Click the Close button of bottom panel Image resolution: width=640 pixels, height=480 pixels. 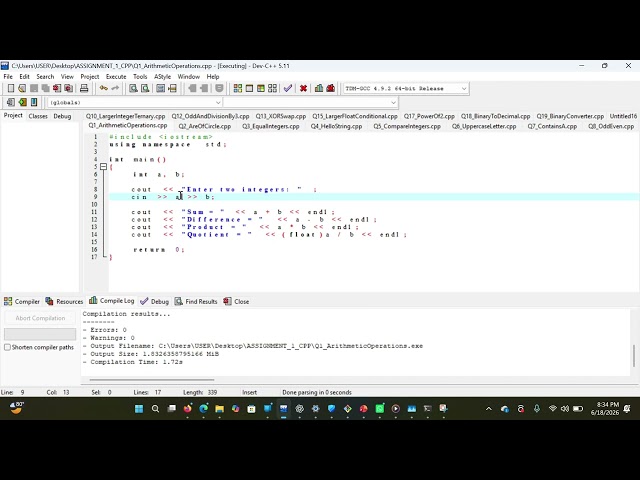[236, 302]
